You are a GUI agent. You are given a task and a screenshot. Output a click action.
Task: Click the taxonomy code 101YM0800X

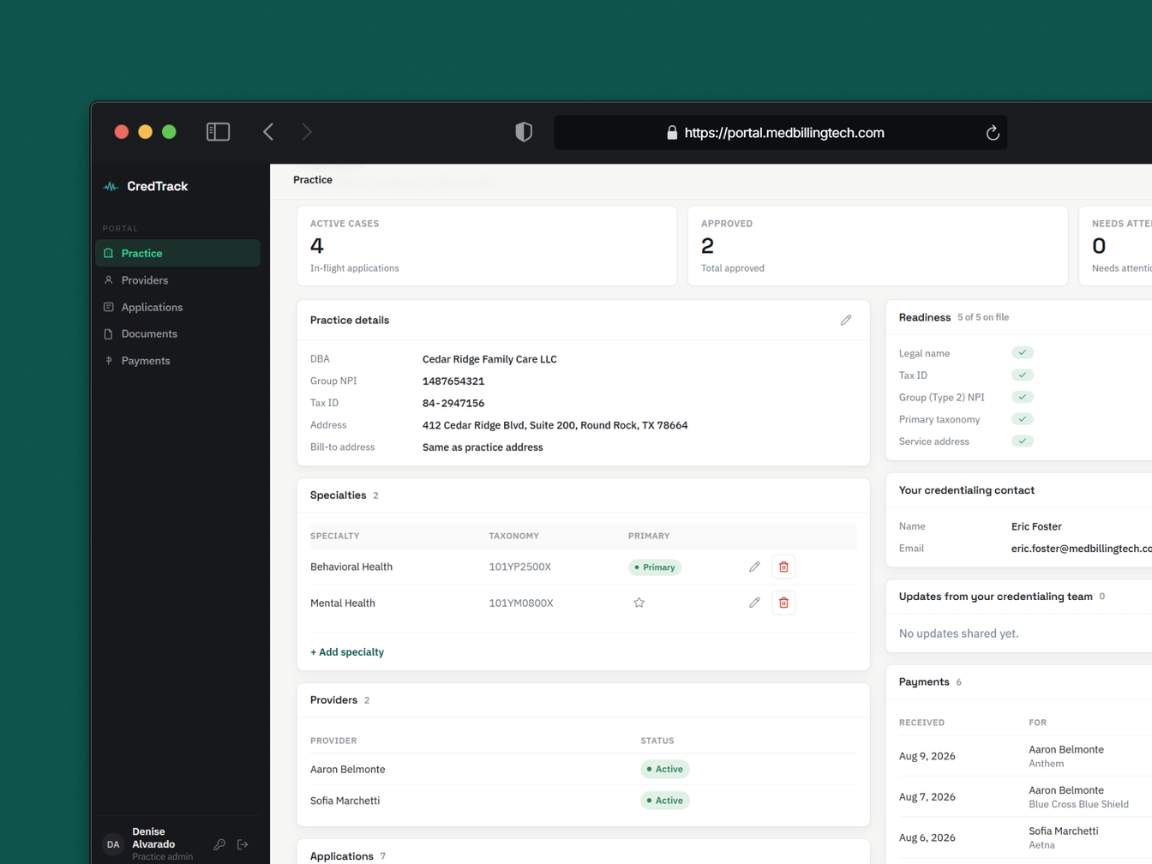[521, 603]
